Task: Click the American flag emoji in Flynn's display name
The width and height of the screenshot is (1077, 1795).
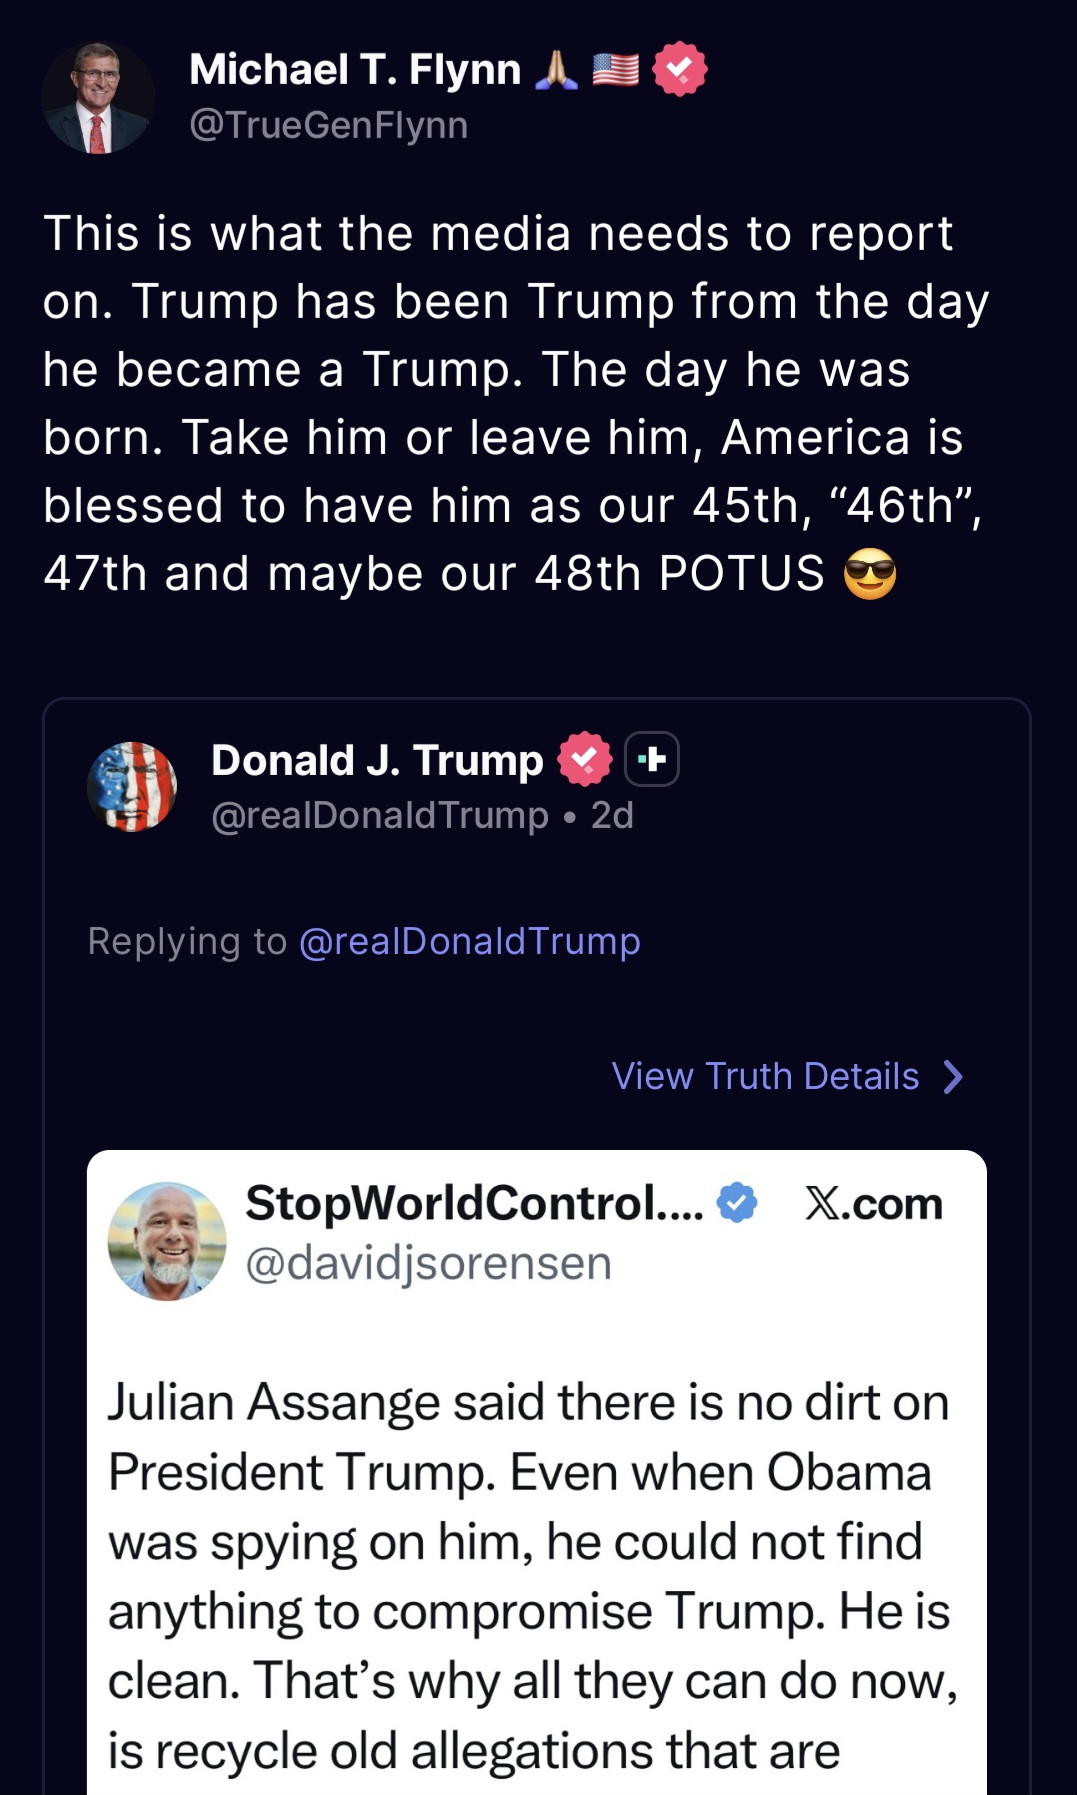Action: pyautogui.click(x=614, y=68)
